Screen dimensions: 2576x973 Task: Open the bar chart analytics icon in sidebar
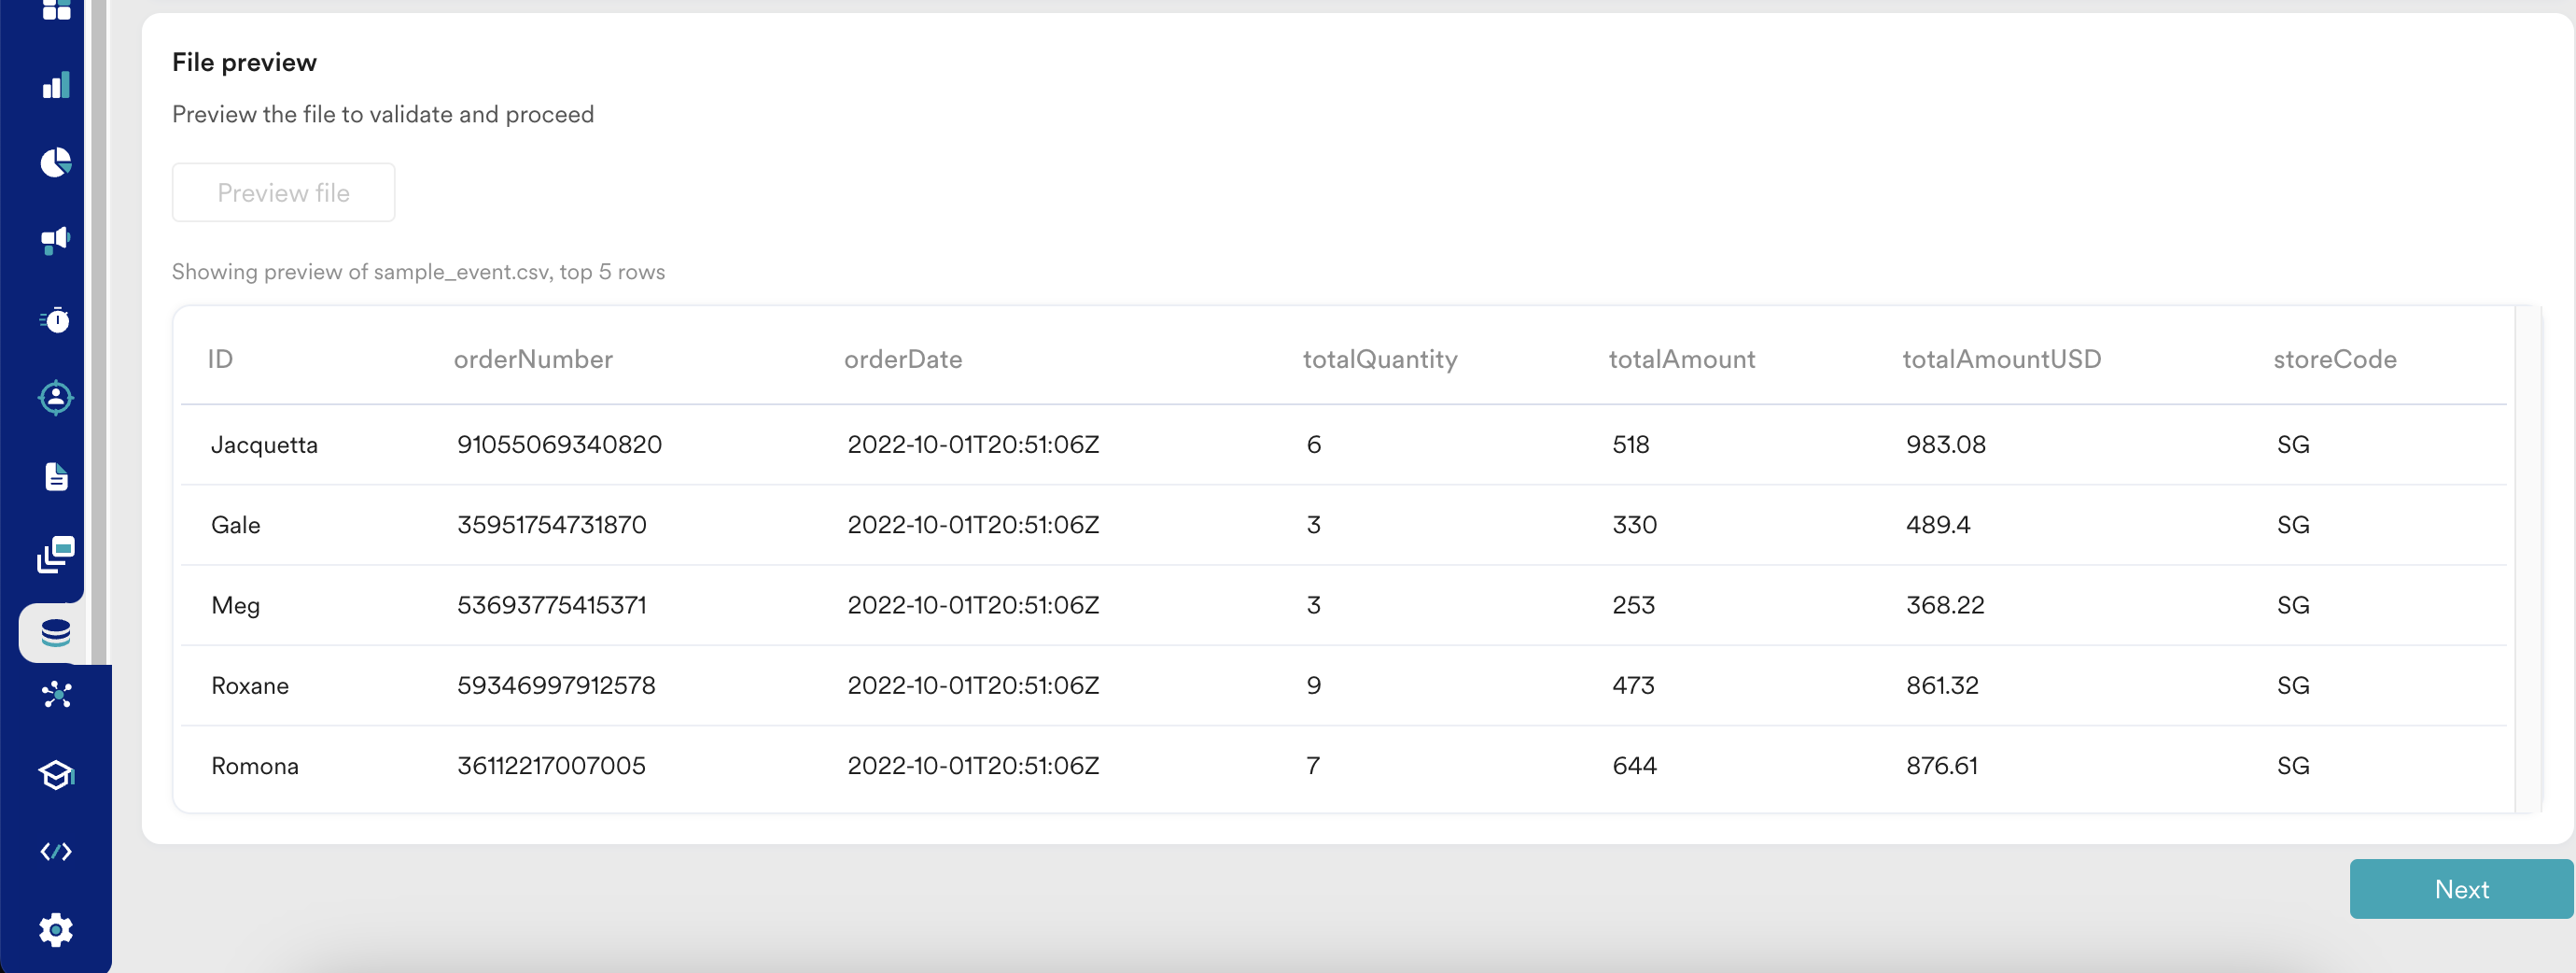point(56,85)
